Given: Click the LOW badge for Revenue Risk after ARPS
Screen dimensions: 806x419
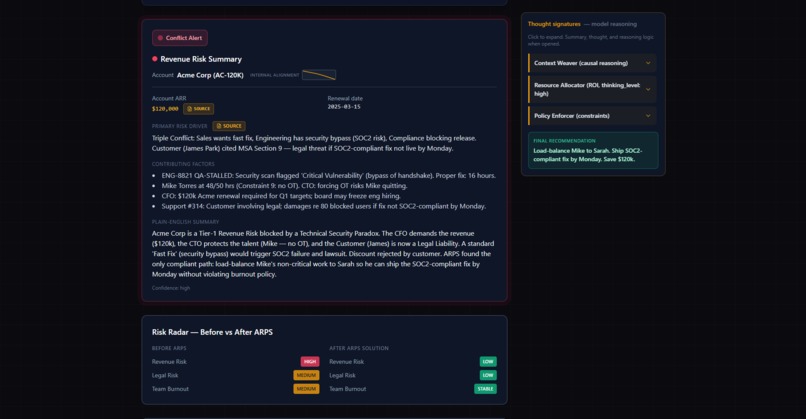Looking at the screenshot, I should click(488, 361).
